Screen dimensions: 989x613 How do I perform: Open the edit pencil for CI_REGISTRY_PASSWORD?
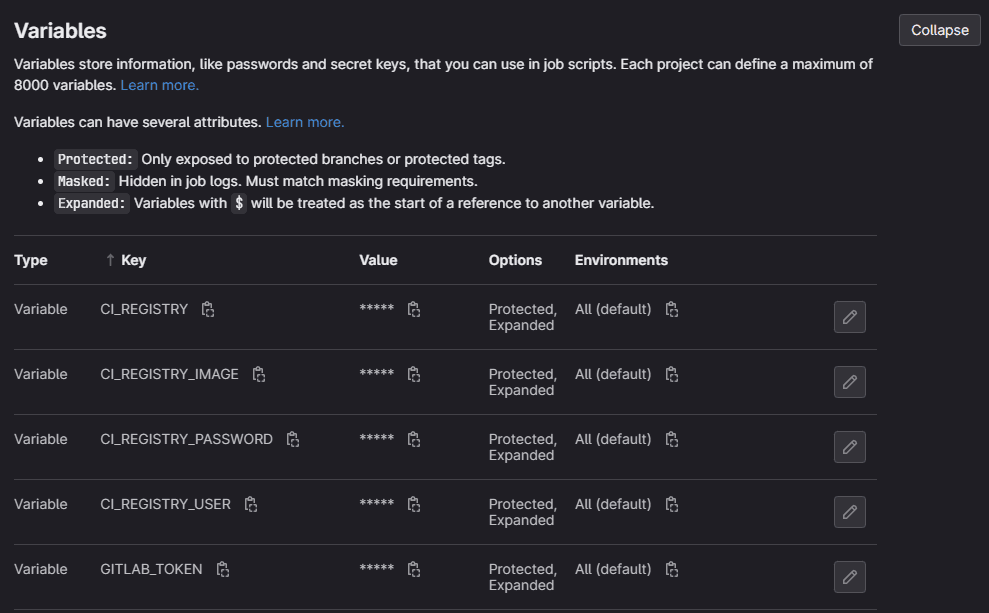click(x=849, y=447)
